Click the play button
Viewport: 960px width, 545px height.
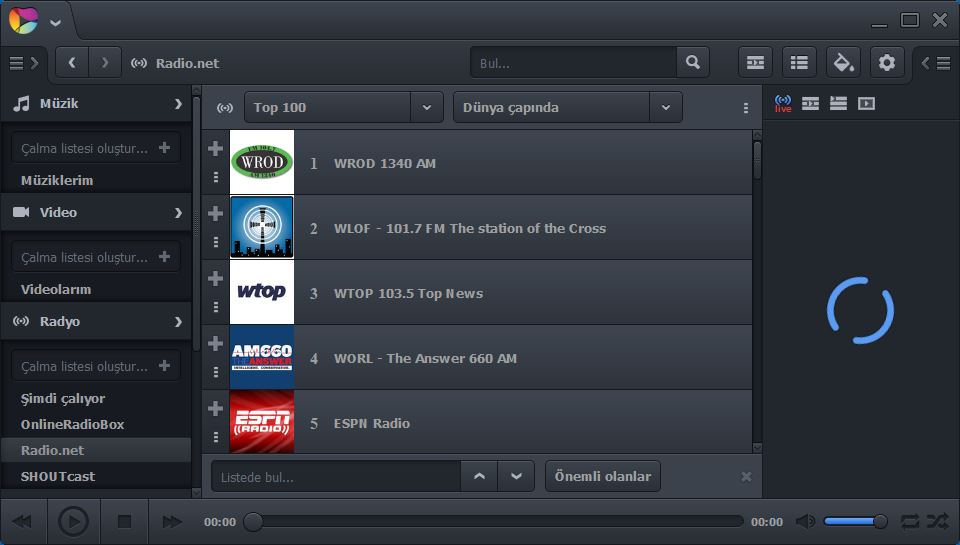click(x=73, y=522)
